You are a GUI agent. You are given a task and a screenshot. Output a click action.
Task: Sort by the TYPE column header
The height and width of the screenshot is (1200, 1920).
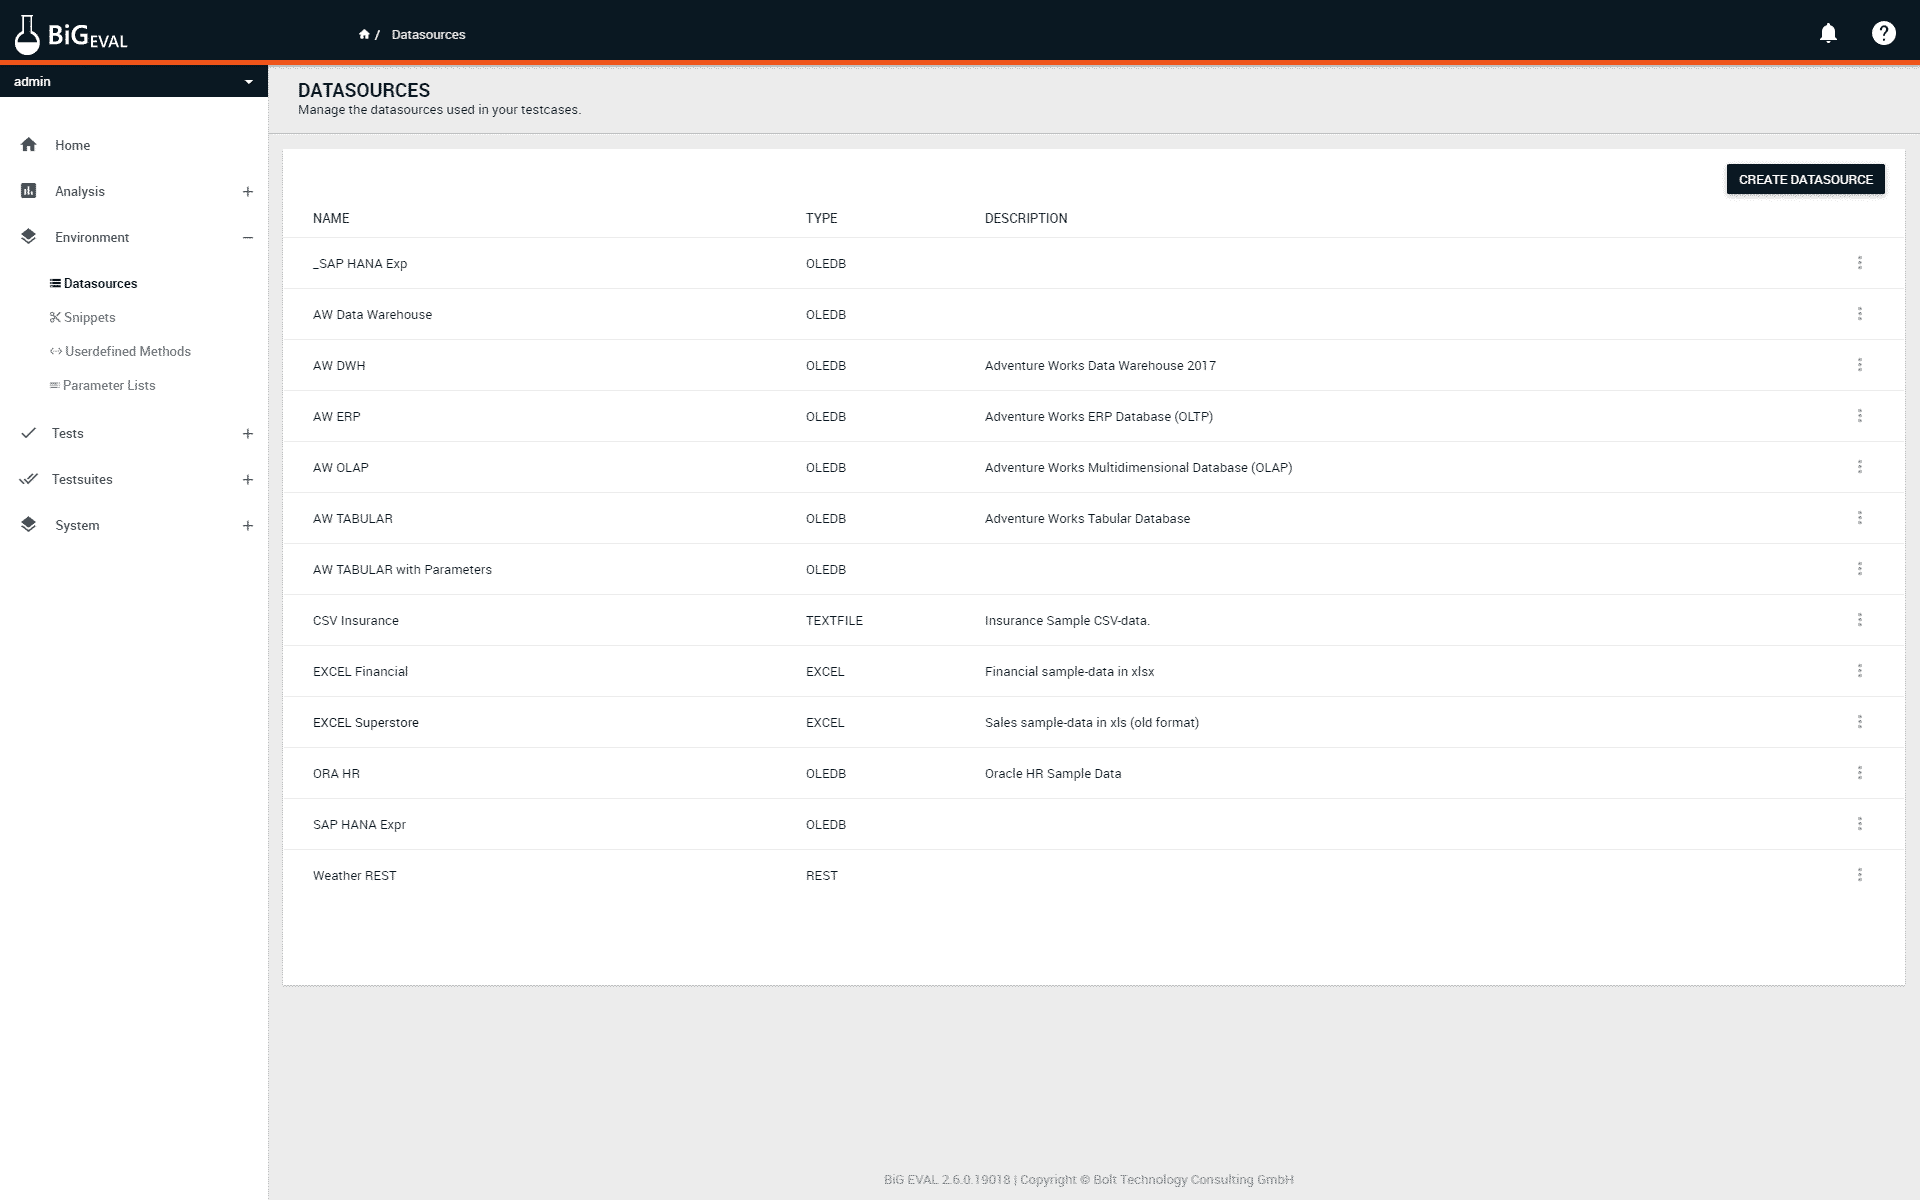[x=821, y=218]
